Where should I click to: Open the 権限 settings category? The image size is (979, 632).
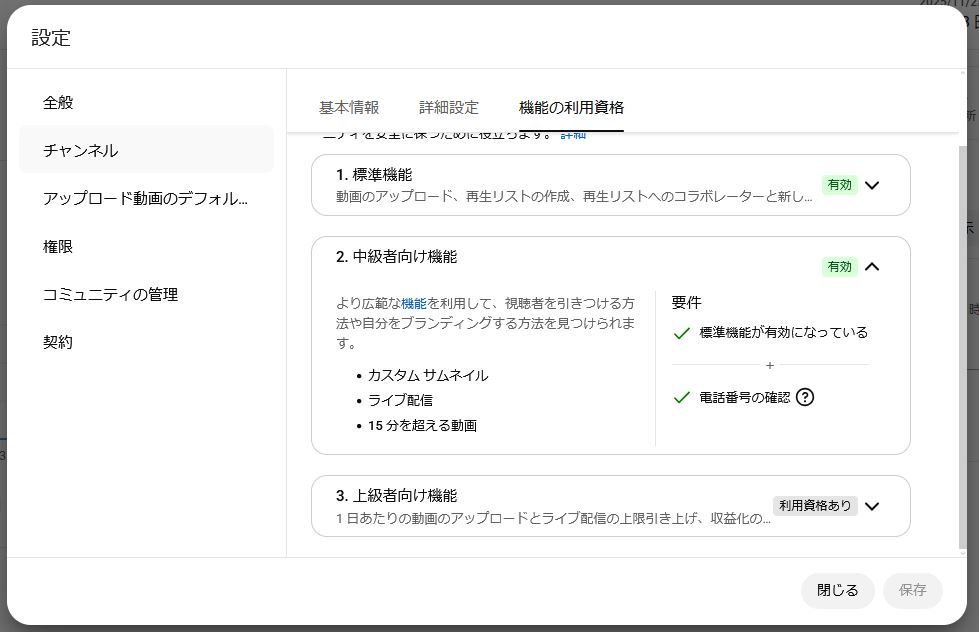click(x=58, y=246)
